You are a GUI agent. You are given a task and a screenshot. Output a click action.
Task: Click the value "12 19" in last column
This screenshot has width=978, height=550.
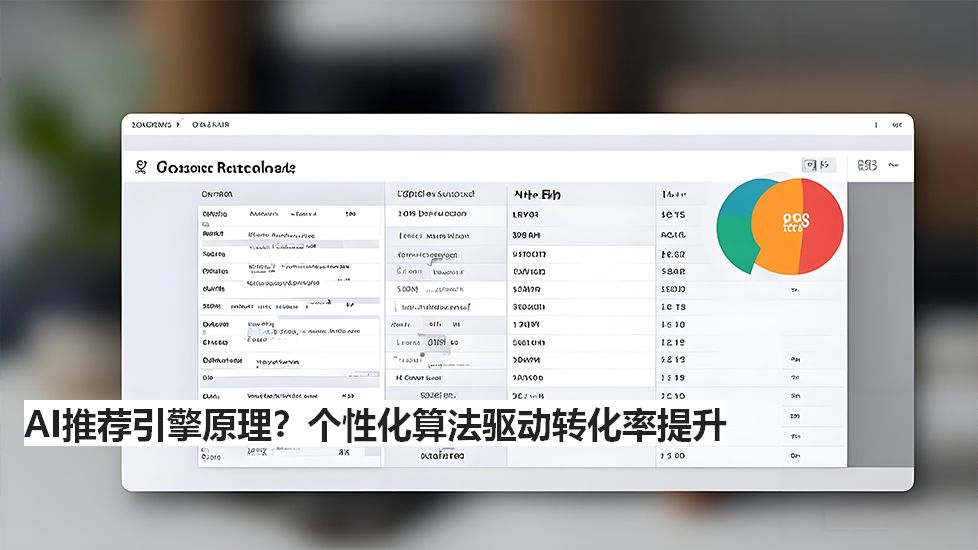[673, 342]
